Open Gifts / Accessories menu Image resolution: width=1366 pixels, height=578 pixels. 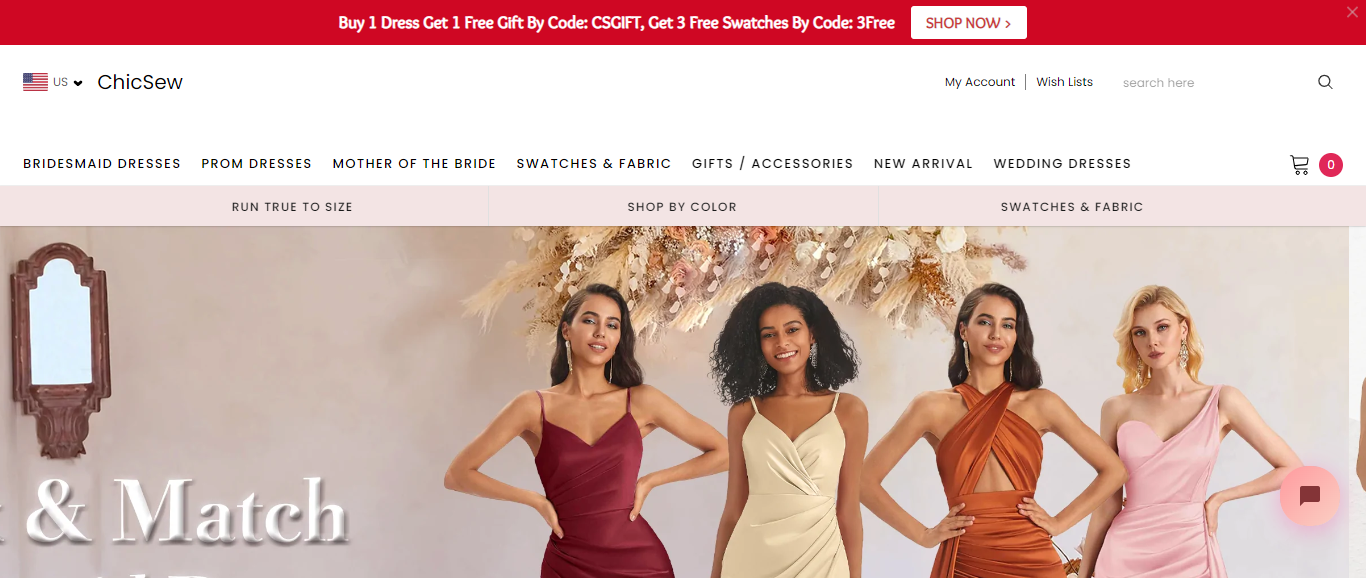coord(772,163)
